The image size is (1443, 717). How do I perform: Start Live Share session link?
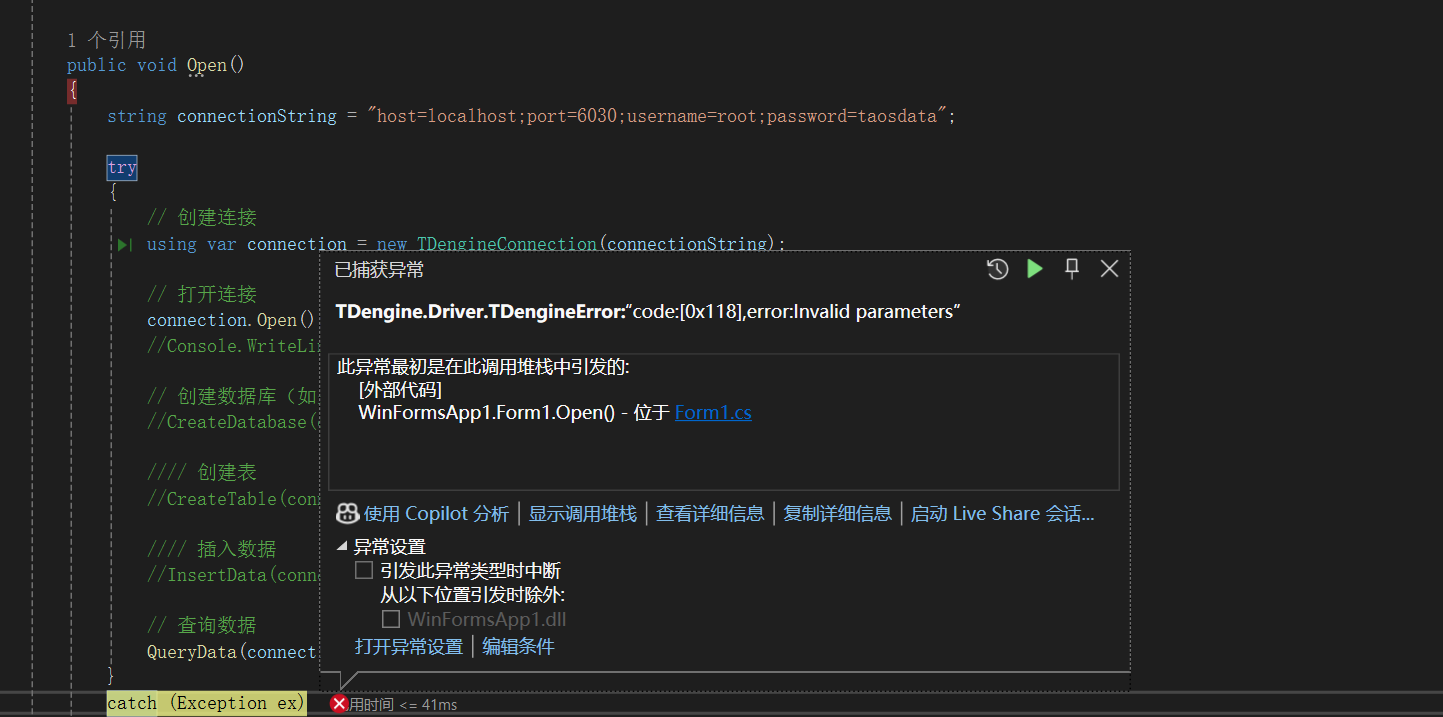tap(1002, 514)
